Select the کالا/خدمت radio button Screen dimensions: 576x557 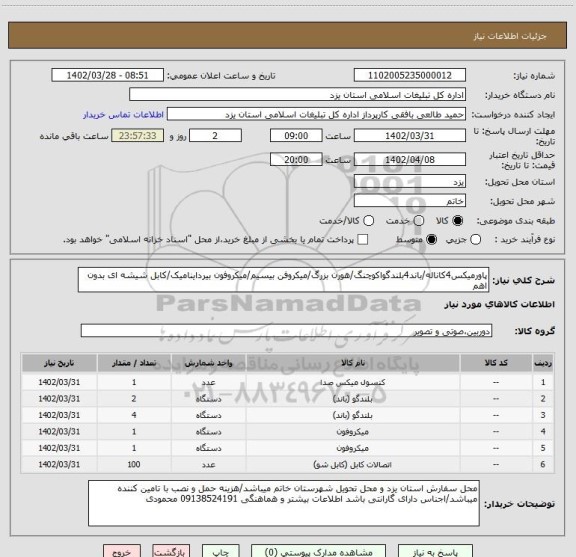(368, 221)
